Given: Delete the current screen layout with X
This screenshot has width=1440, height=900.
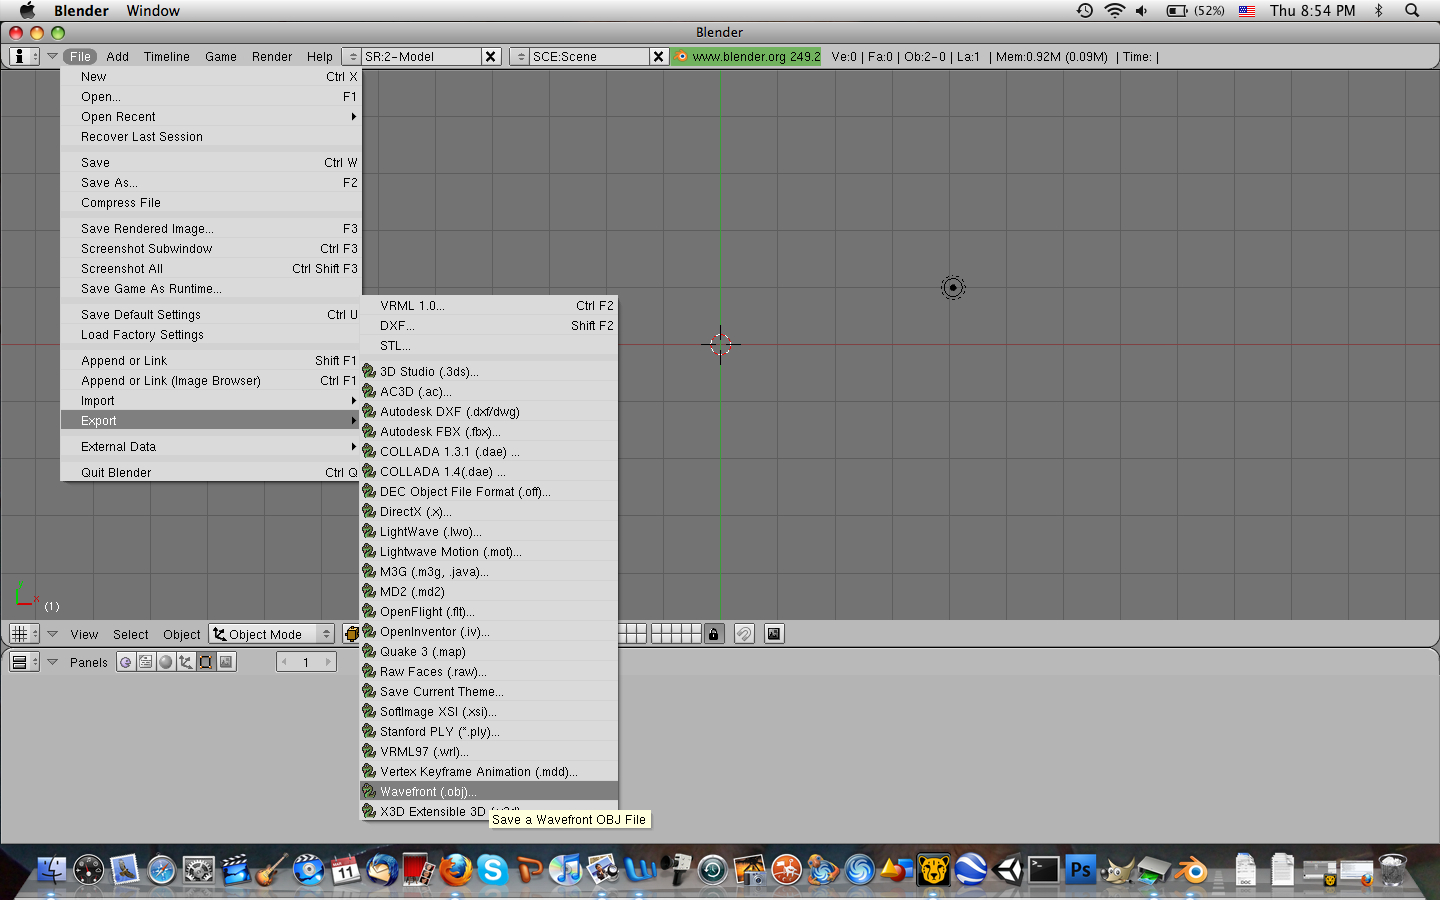Looking at the screenshot, I should (491, 57).
